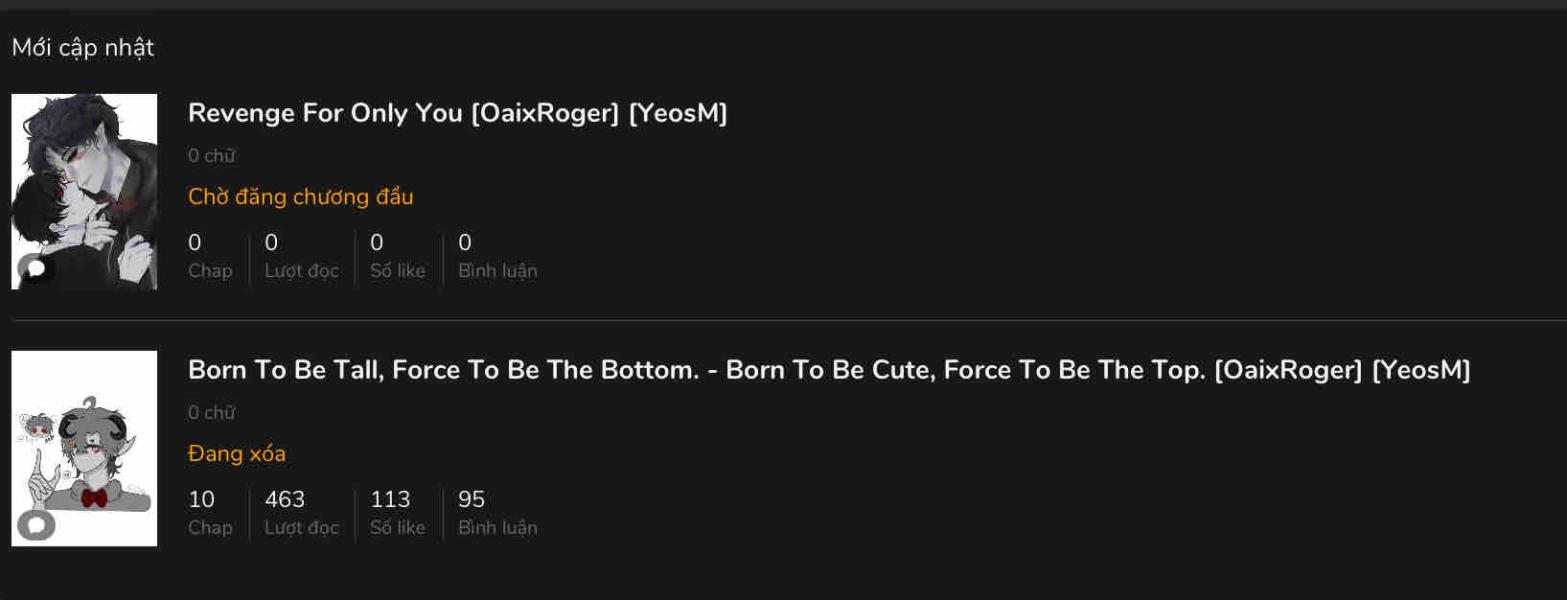Click 0 Bình luận stat of Revenge For Only You
Screen dimensions: 1567x600
pyautogui.click(x=497, y=256)
